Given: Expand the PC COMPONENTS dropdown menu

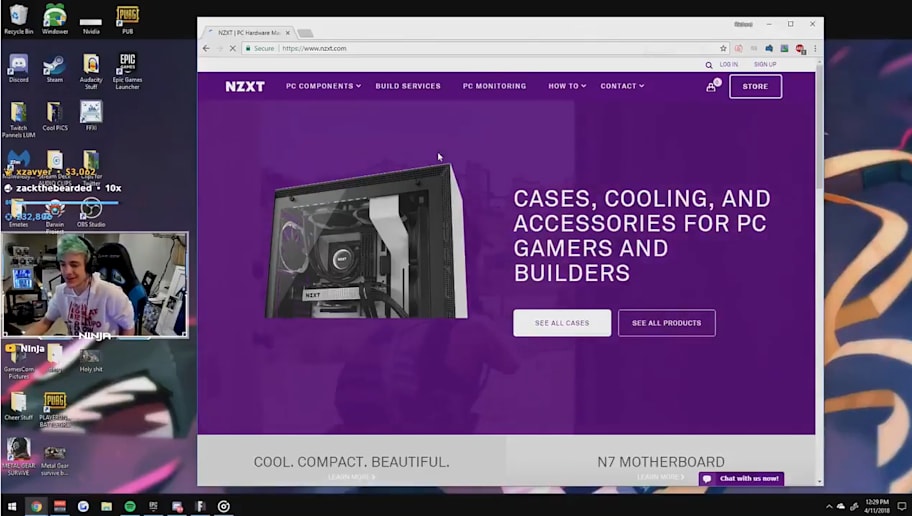Looking at the screenshot, I should [323, 86].
